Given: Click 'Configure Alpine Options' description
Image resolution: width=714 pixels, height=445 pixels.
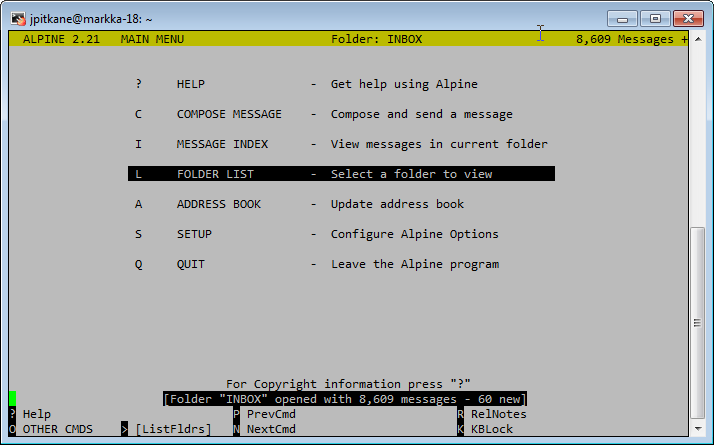Looking at the screenshot, I should click(x=415, y=234).
